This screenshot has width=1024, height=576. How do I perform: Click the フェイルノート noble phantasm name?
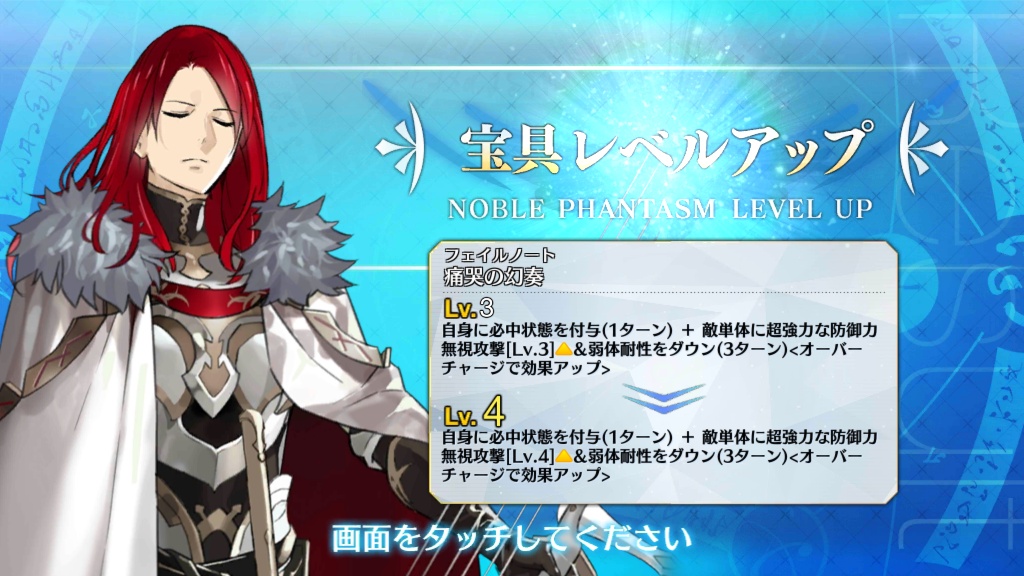[500, 255]
